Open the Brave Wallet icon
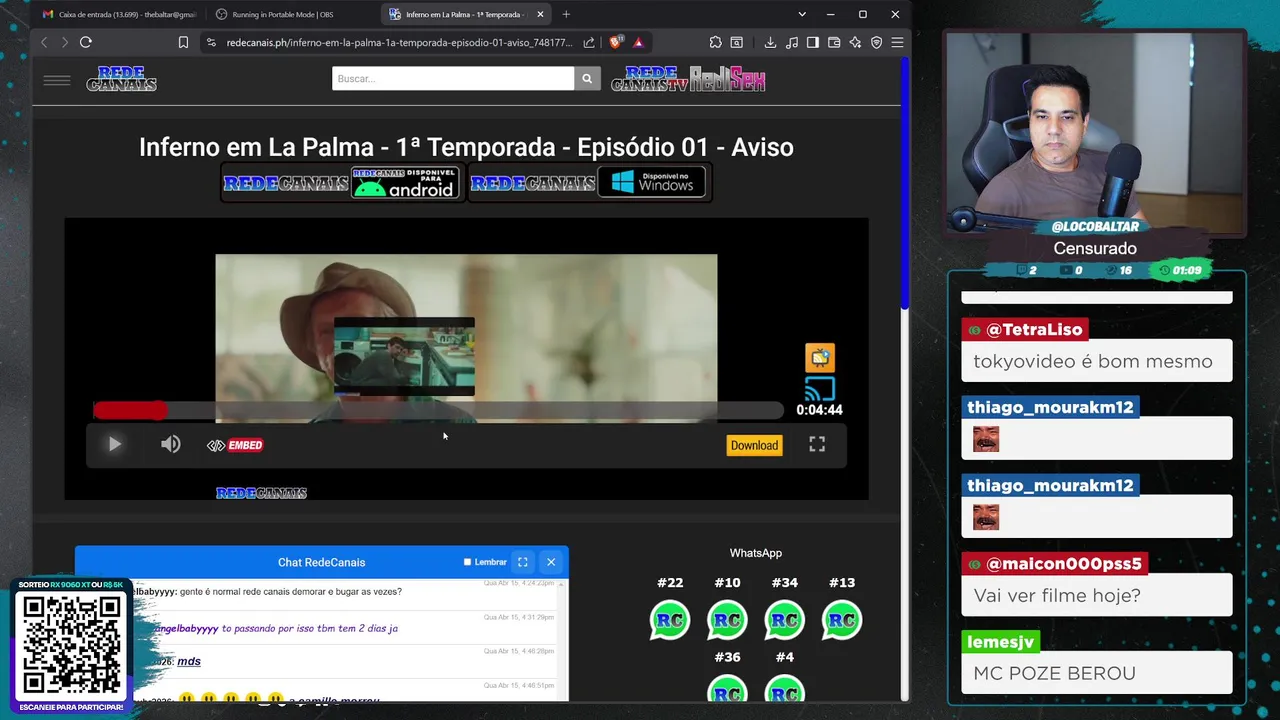 click(834, 42)
